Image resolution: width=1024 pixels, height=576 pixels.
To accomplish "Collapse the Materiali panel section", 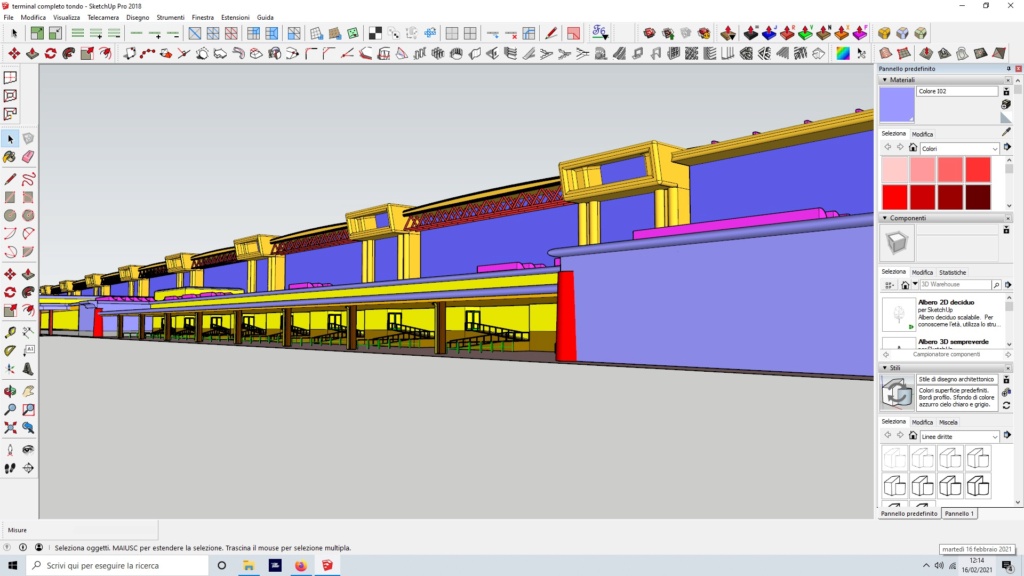I will point(885,80).
